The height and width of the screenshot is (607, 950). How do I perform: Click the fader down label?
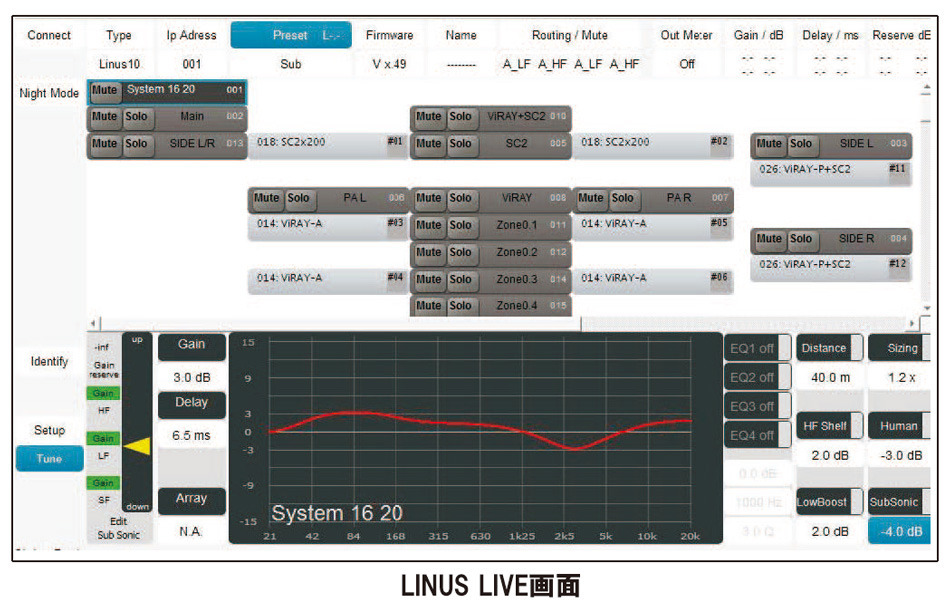click(x=138, y=506)
